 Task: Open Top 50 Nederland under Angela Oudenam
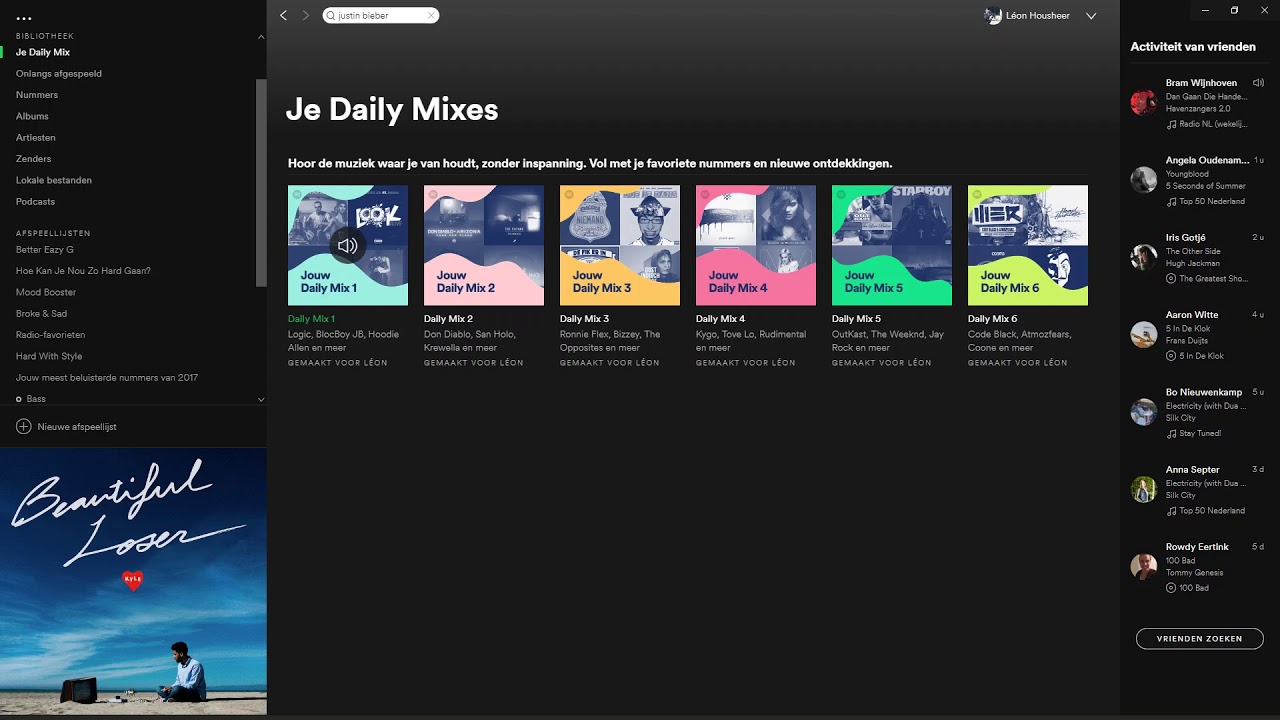(1212, 201)
